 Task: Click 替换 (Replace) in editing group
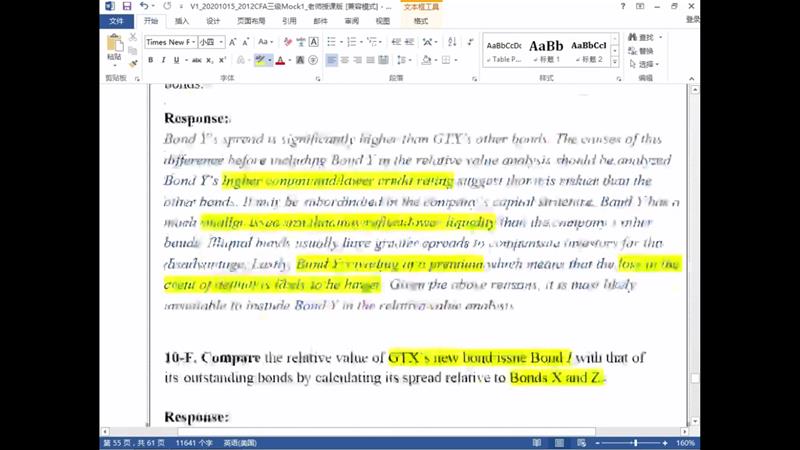click(x=645, y=51)
